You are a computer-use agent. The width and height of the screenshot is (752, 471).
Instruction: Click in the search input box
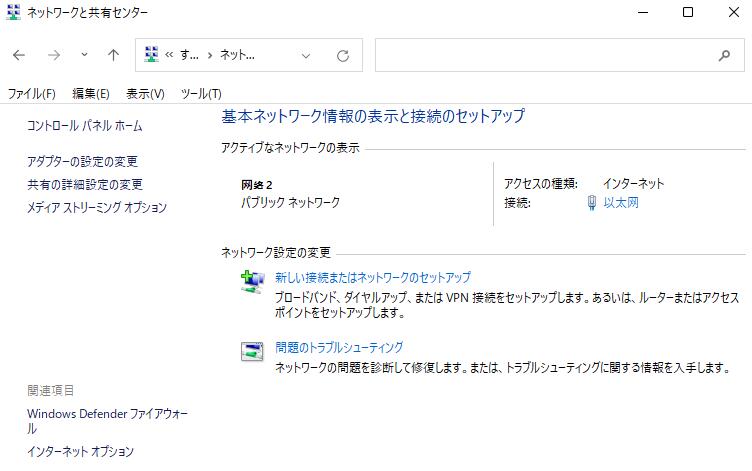540,56
